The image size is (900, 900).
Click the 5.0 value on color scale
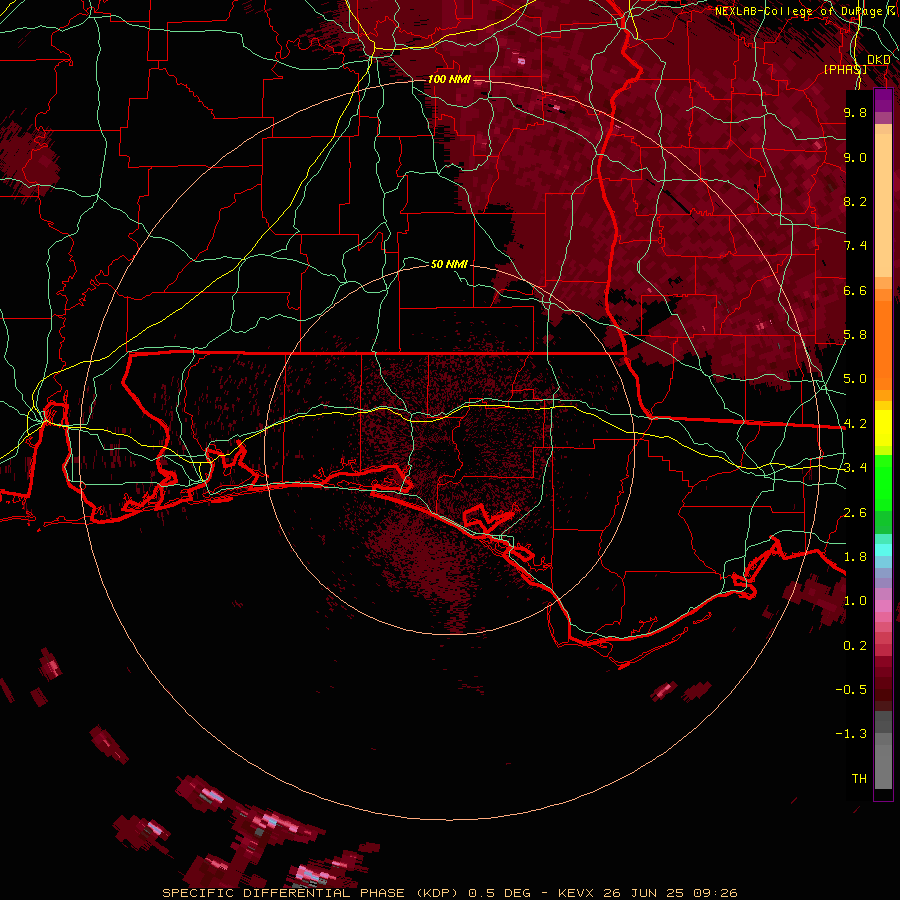855,379
